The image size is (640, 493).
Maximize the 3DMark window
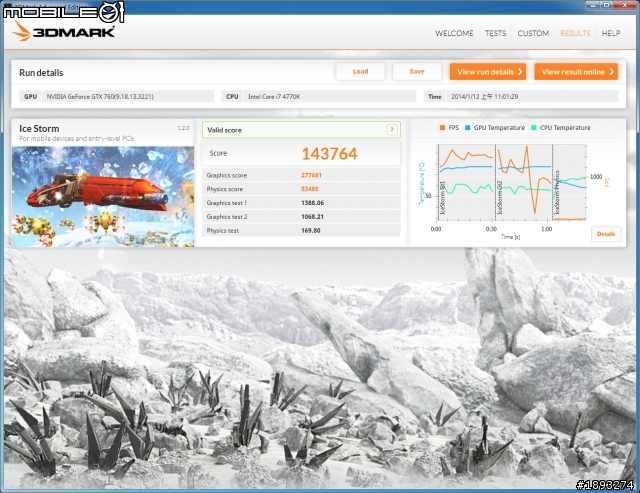click(x=607, y=6)
